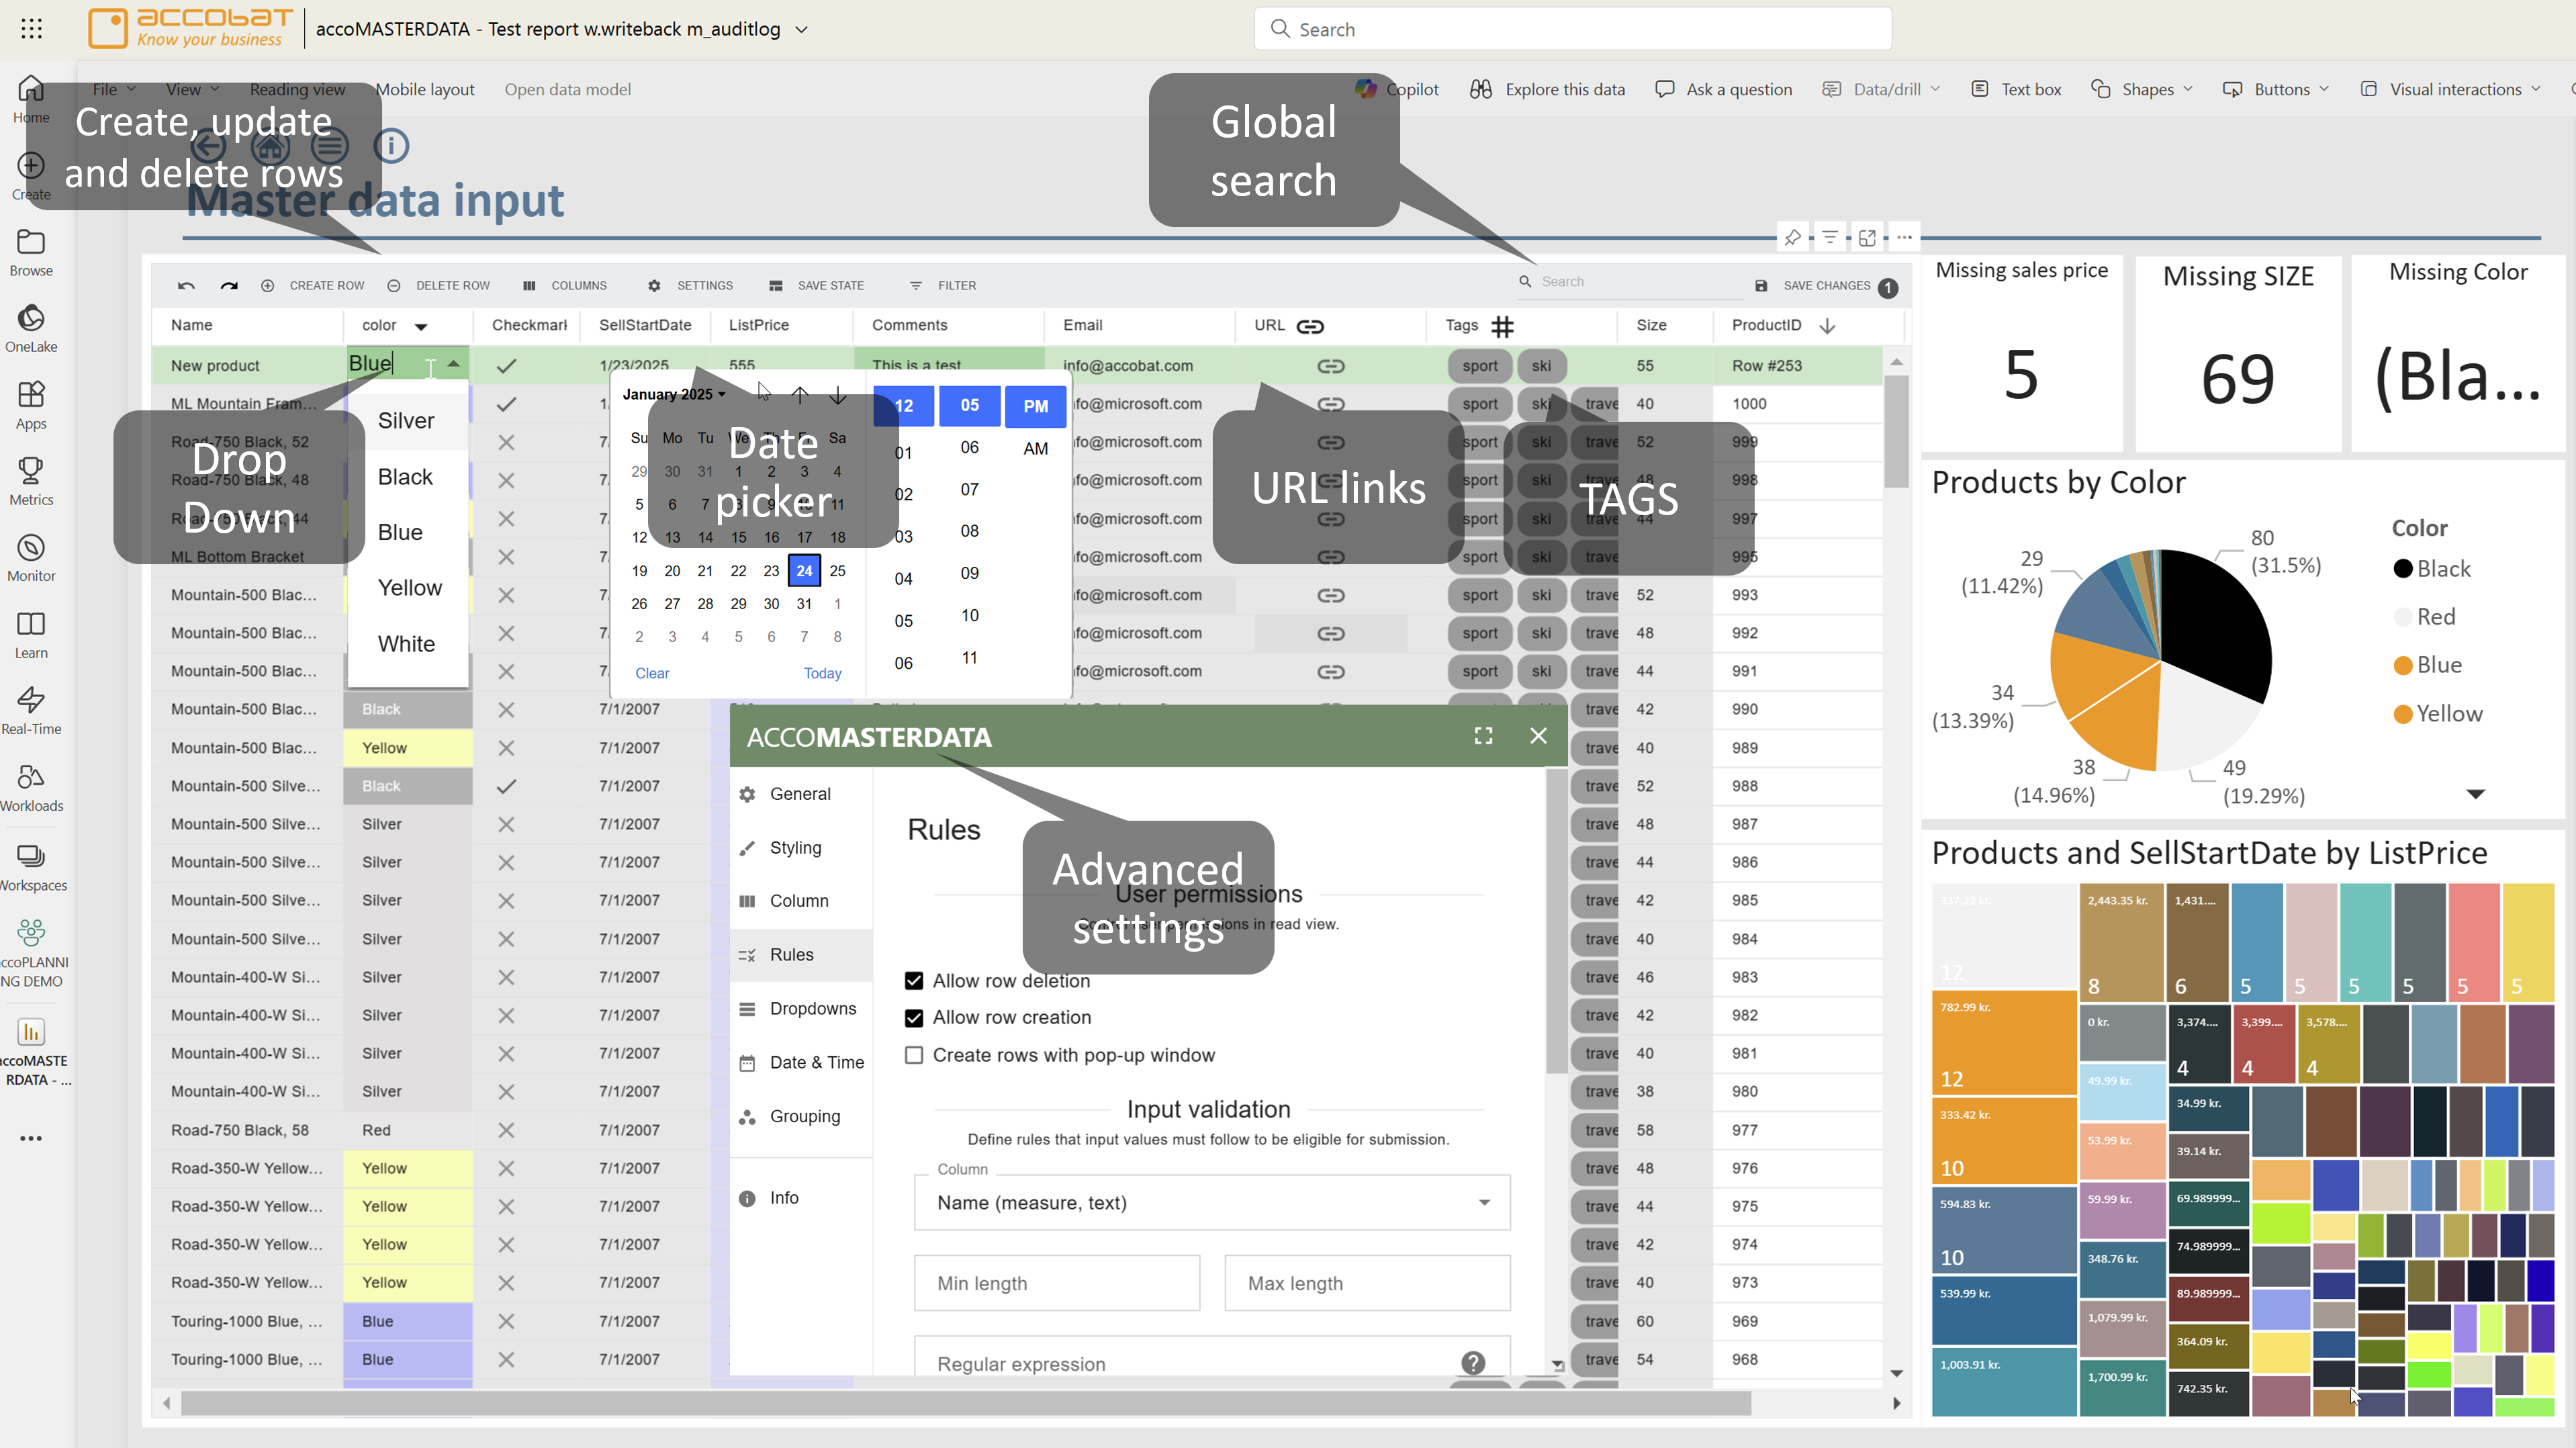Click help icon in Regular expression field
2576x1448 pixels.
click(x=1472, y=1363)
